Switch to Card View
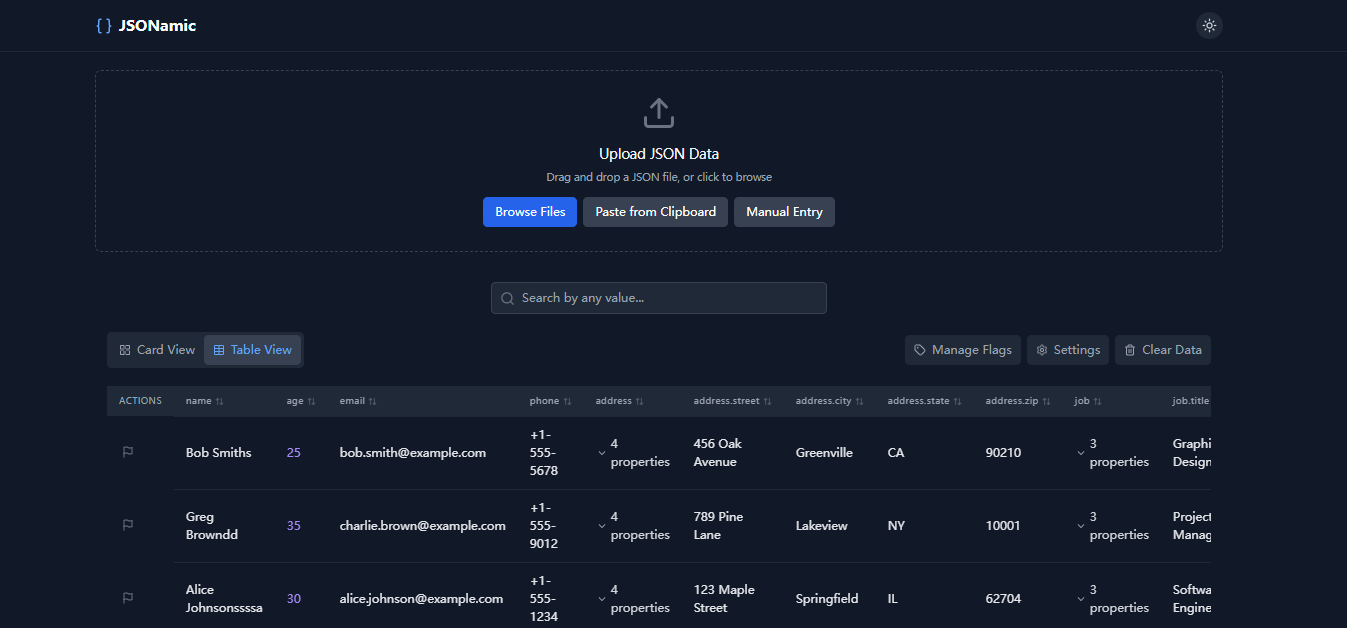This screenshot has height=628, width=1347. pos(156,349)
